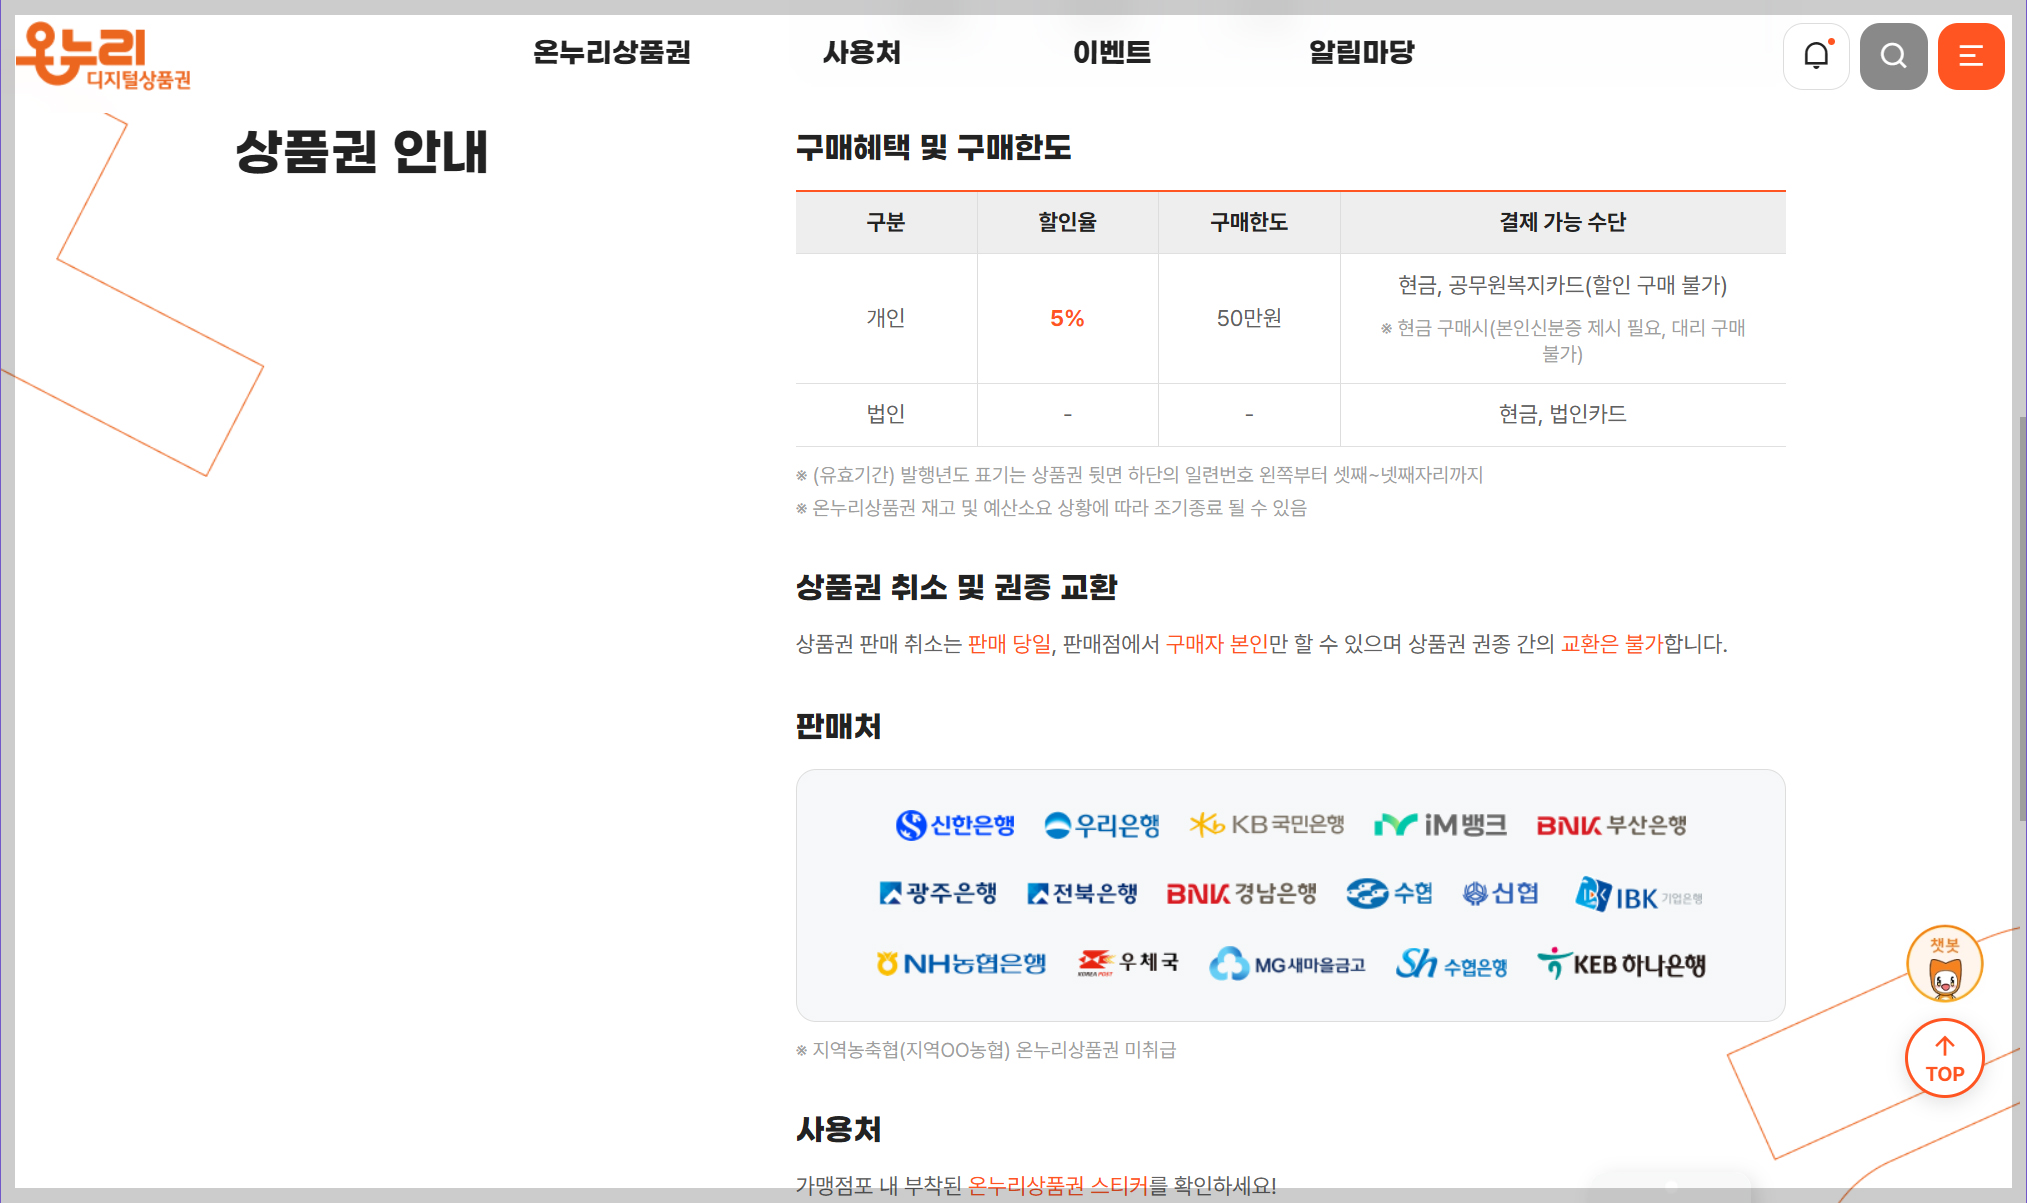
Task: Click the 우체국 logo
Action: (1128, 962)
